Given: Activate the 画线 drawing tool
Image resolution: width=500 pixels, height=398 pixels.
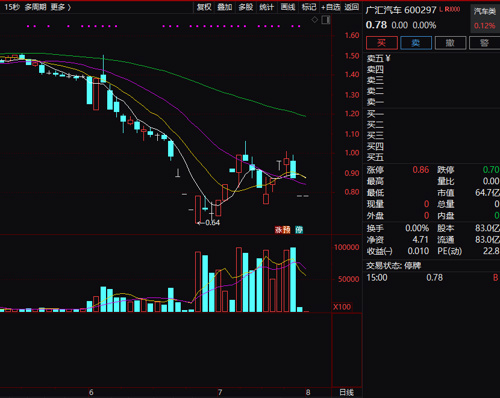Looking at the screenshot, I should tap(288, 7).
